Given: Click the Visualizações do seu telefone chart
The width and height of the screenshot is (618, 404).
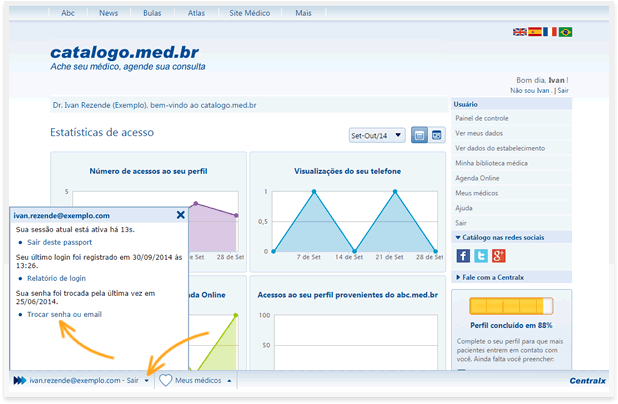Looking at the screenshot, I should point(348,212).
